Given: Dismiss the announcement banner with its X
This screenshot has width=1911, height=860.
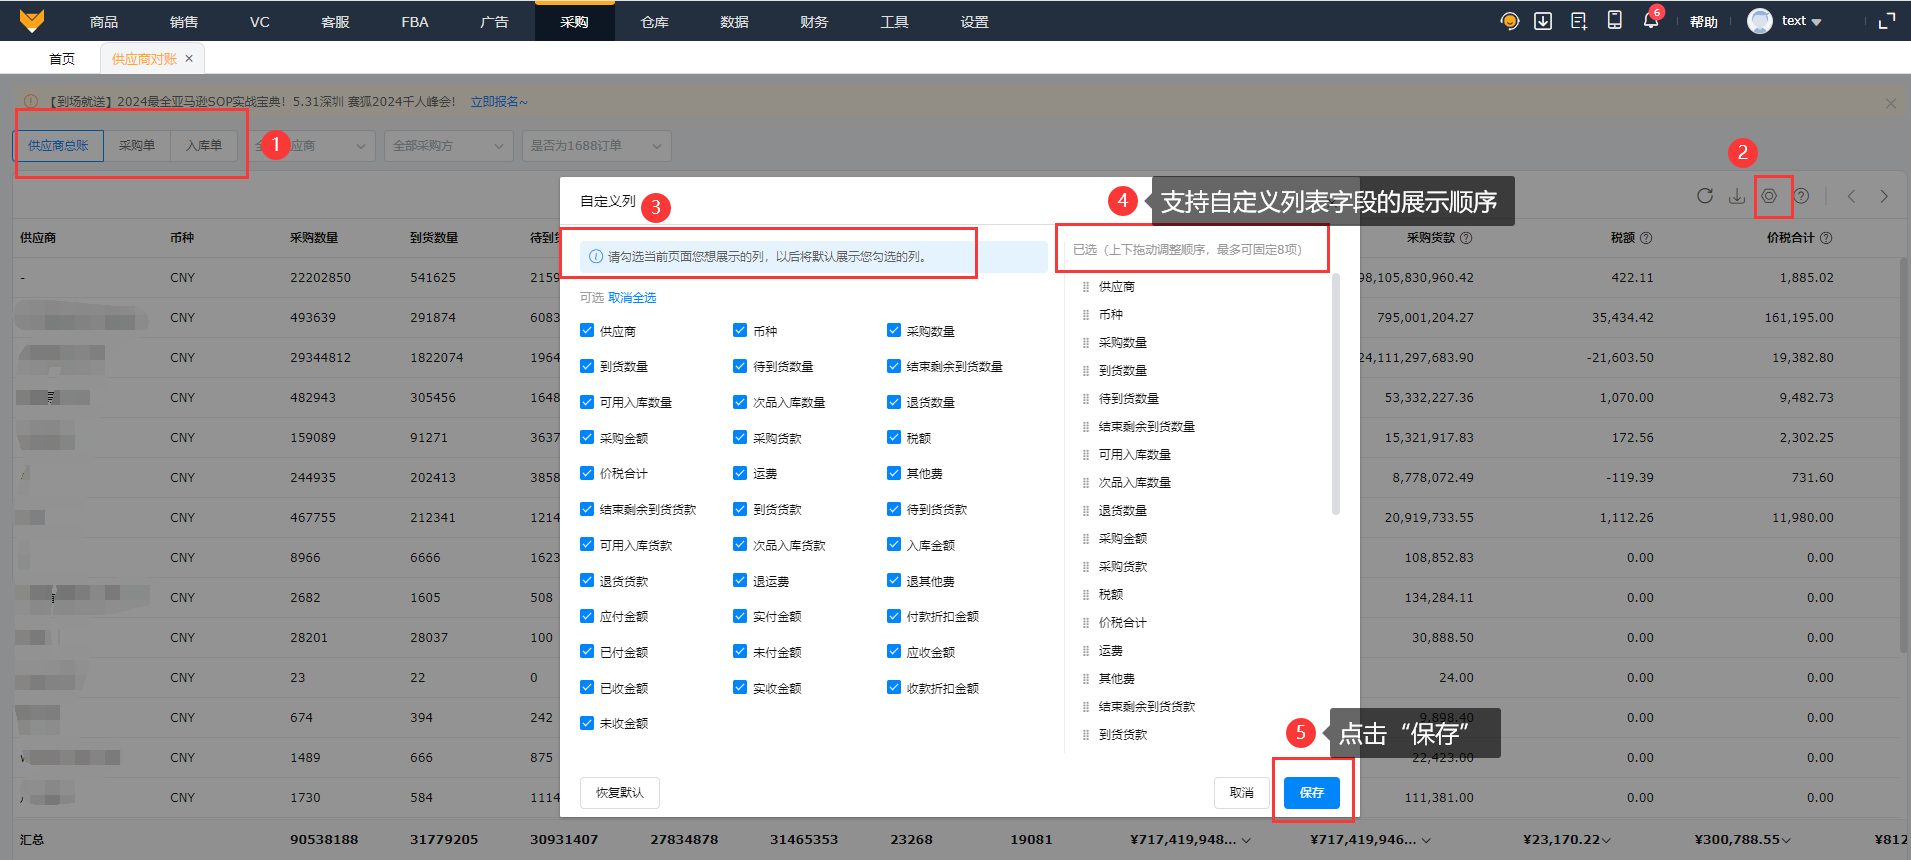Looking at the screenshot, I should [1890, 103].
